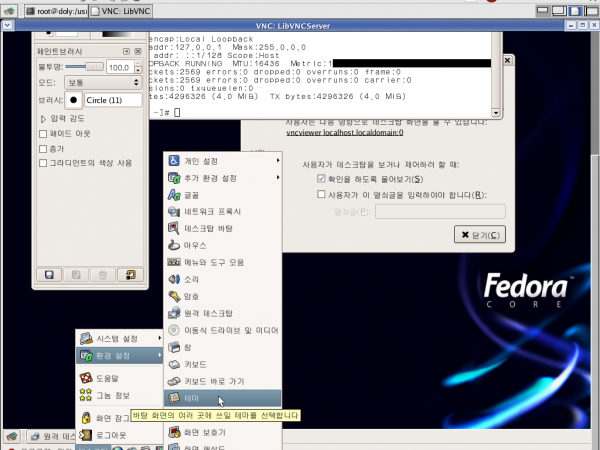Open the 이동식 드라이브 및 미디어 disc icon
Image resolution: width=600 pixels, height=450 pixels.
coord(174,330)
